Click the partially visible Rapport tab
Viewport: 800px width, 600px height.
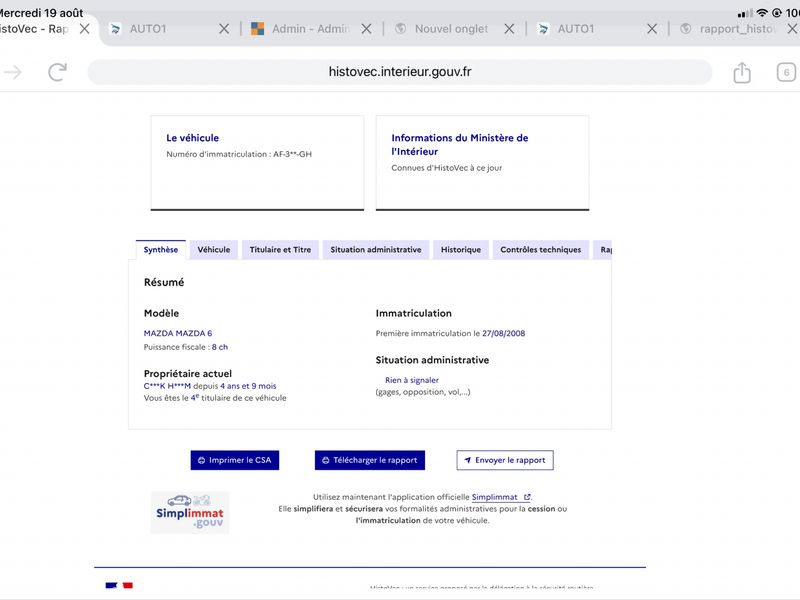605,249
